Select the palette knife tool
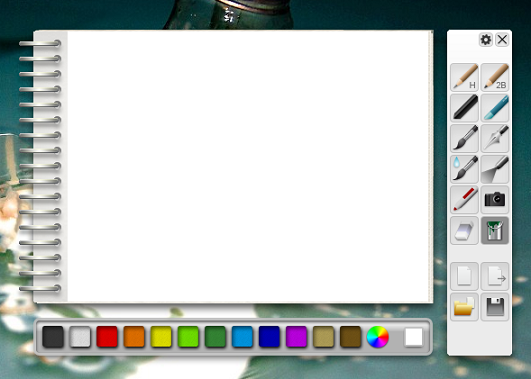The height and width of the screenshot is (379, 531). point(495,169)
